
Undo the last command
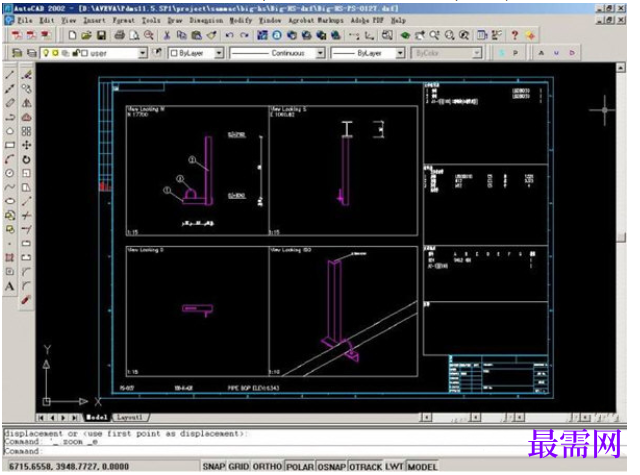(x=229, y=36)
